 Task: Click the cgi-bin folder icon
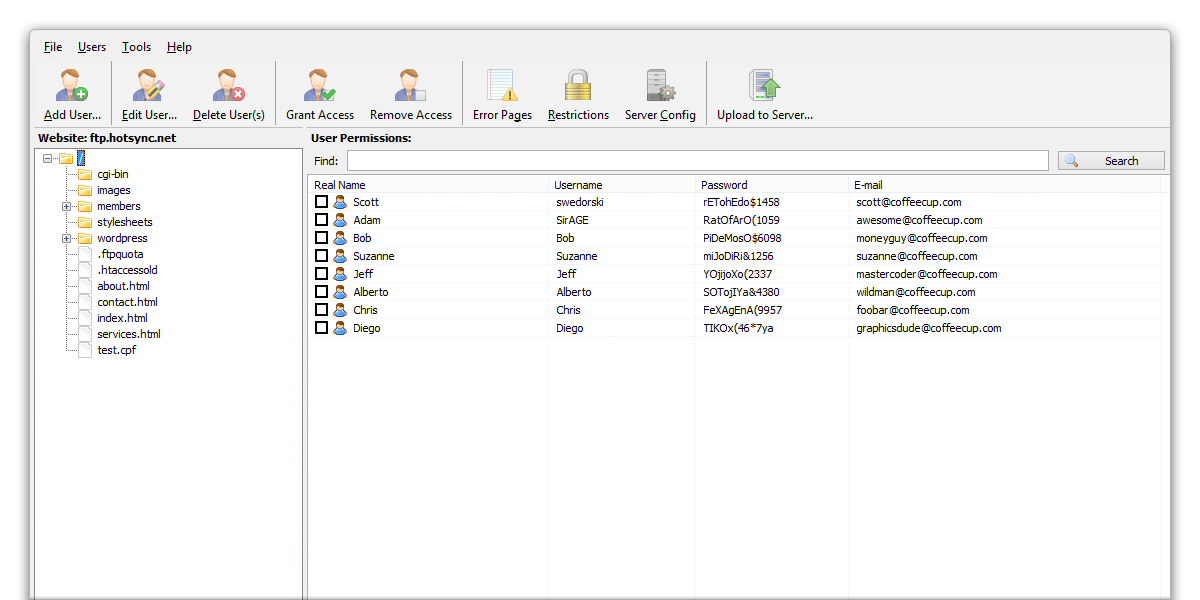click(x=85, y=174)
